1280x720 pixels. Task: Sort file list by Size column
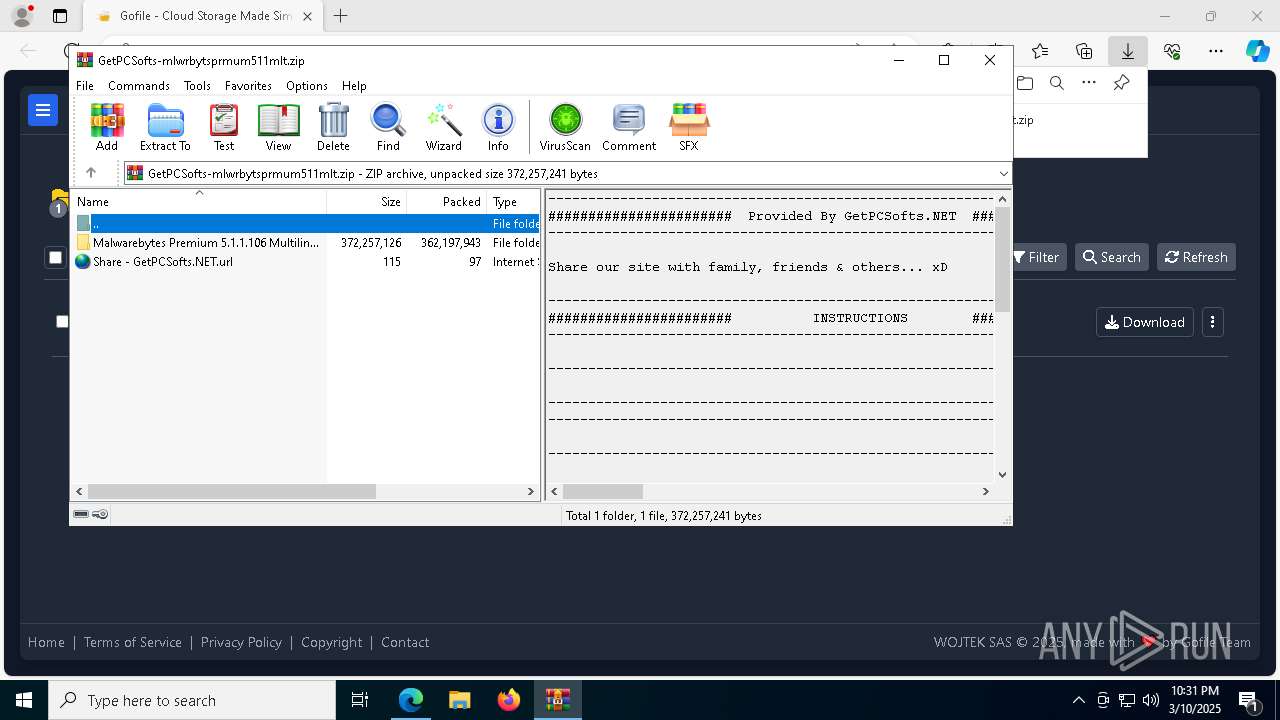pos(366,201)
